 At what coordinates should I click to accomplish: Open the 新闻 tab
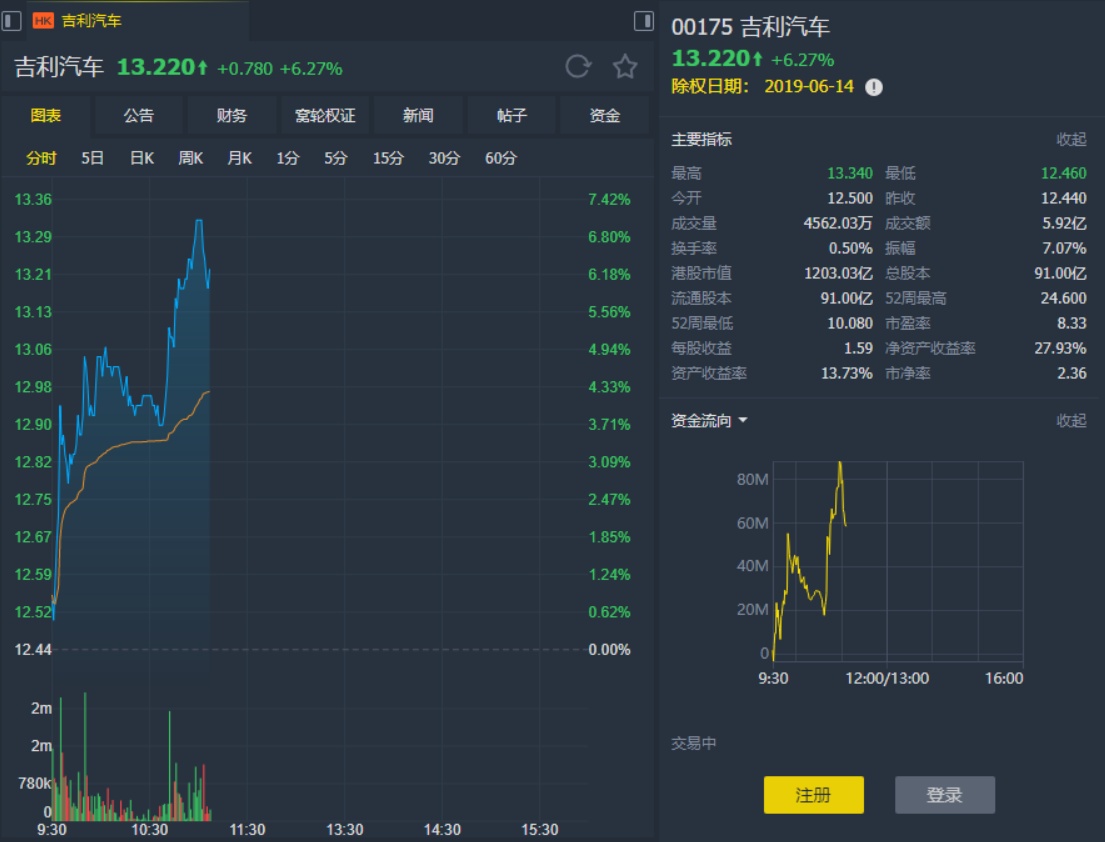coord(418,116)
